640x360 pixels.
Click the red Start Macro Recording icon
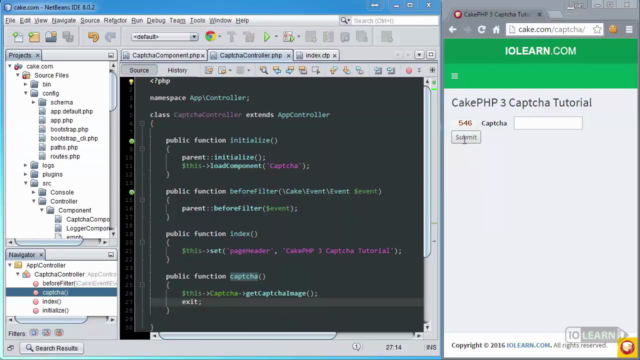click(x=409, y=70)
